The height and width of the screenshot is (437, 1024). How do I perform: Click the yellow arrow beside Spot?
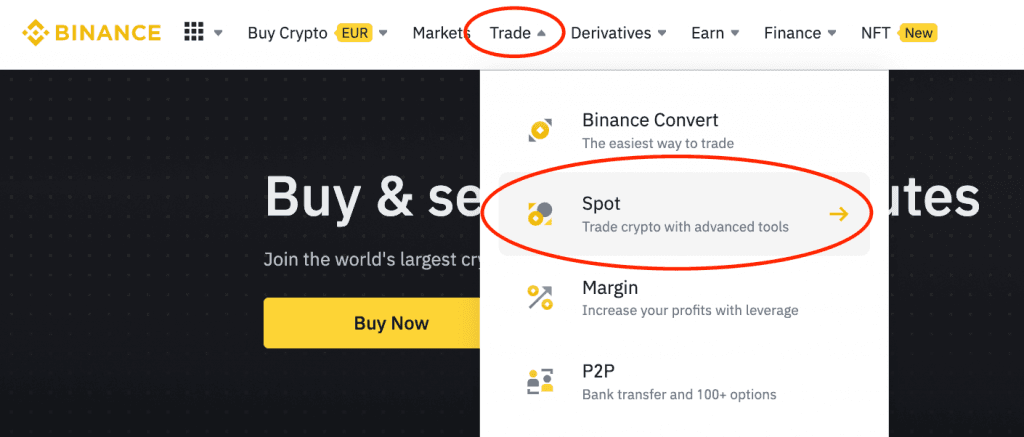pyautogui.click(x=838, y=214)
